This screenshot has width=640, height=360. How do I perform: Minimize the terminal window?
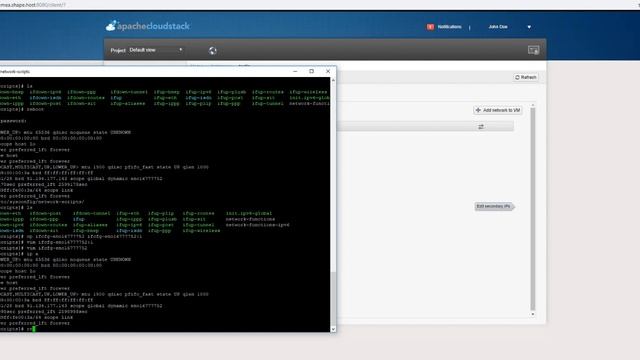pos(295,71)
